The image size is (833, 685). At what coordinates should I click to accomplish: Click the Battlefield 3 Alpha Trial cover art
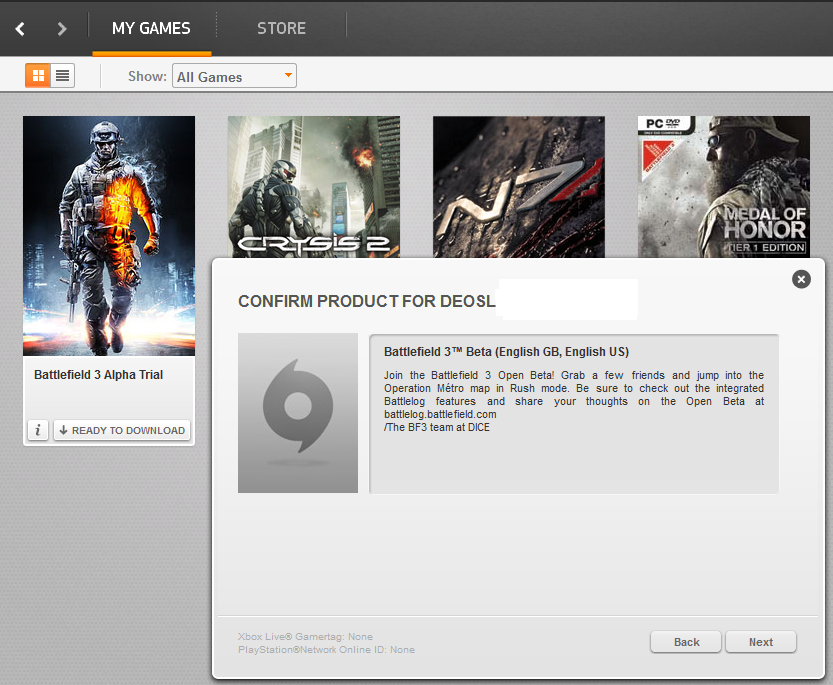109,235
